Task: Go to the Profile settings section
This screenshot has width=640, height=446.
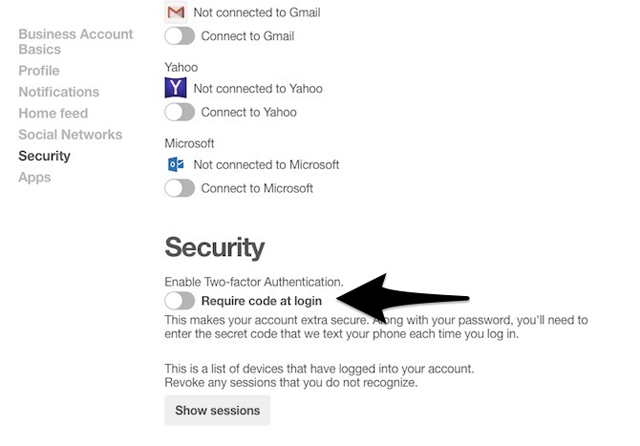Action: [39, 71]
